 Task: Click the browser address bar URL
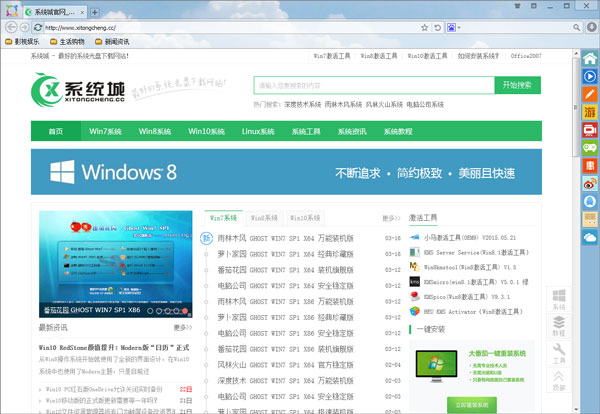(x=80, y=28)
